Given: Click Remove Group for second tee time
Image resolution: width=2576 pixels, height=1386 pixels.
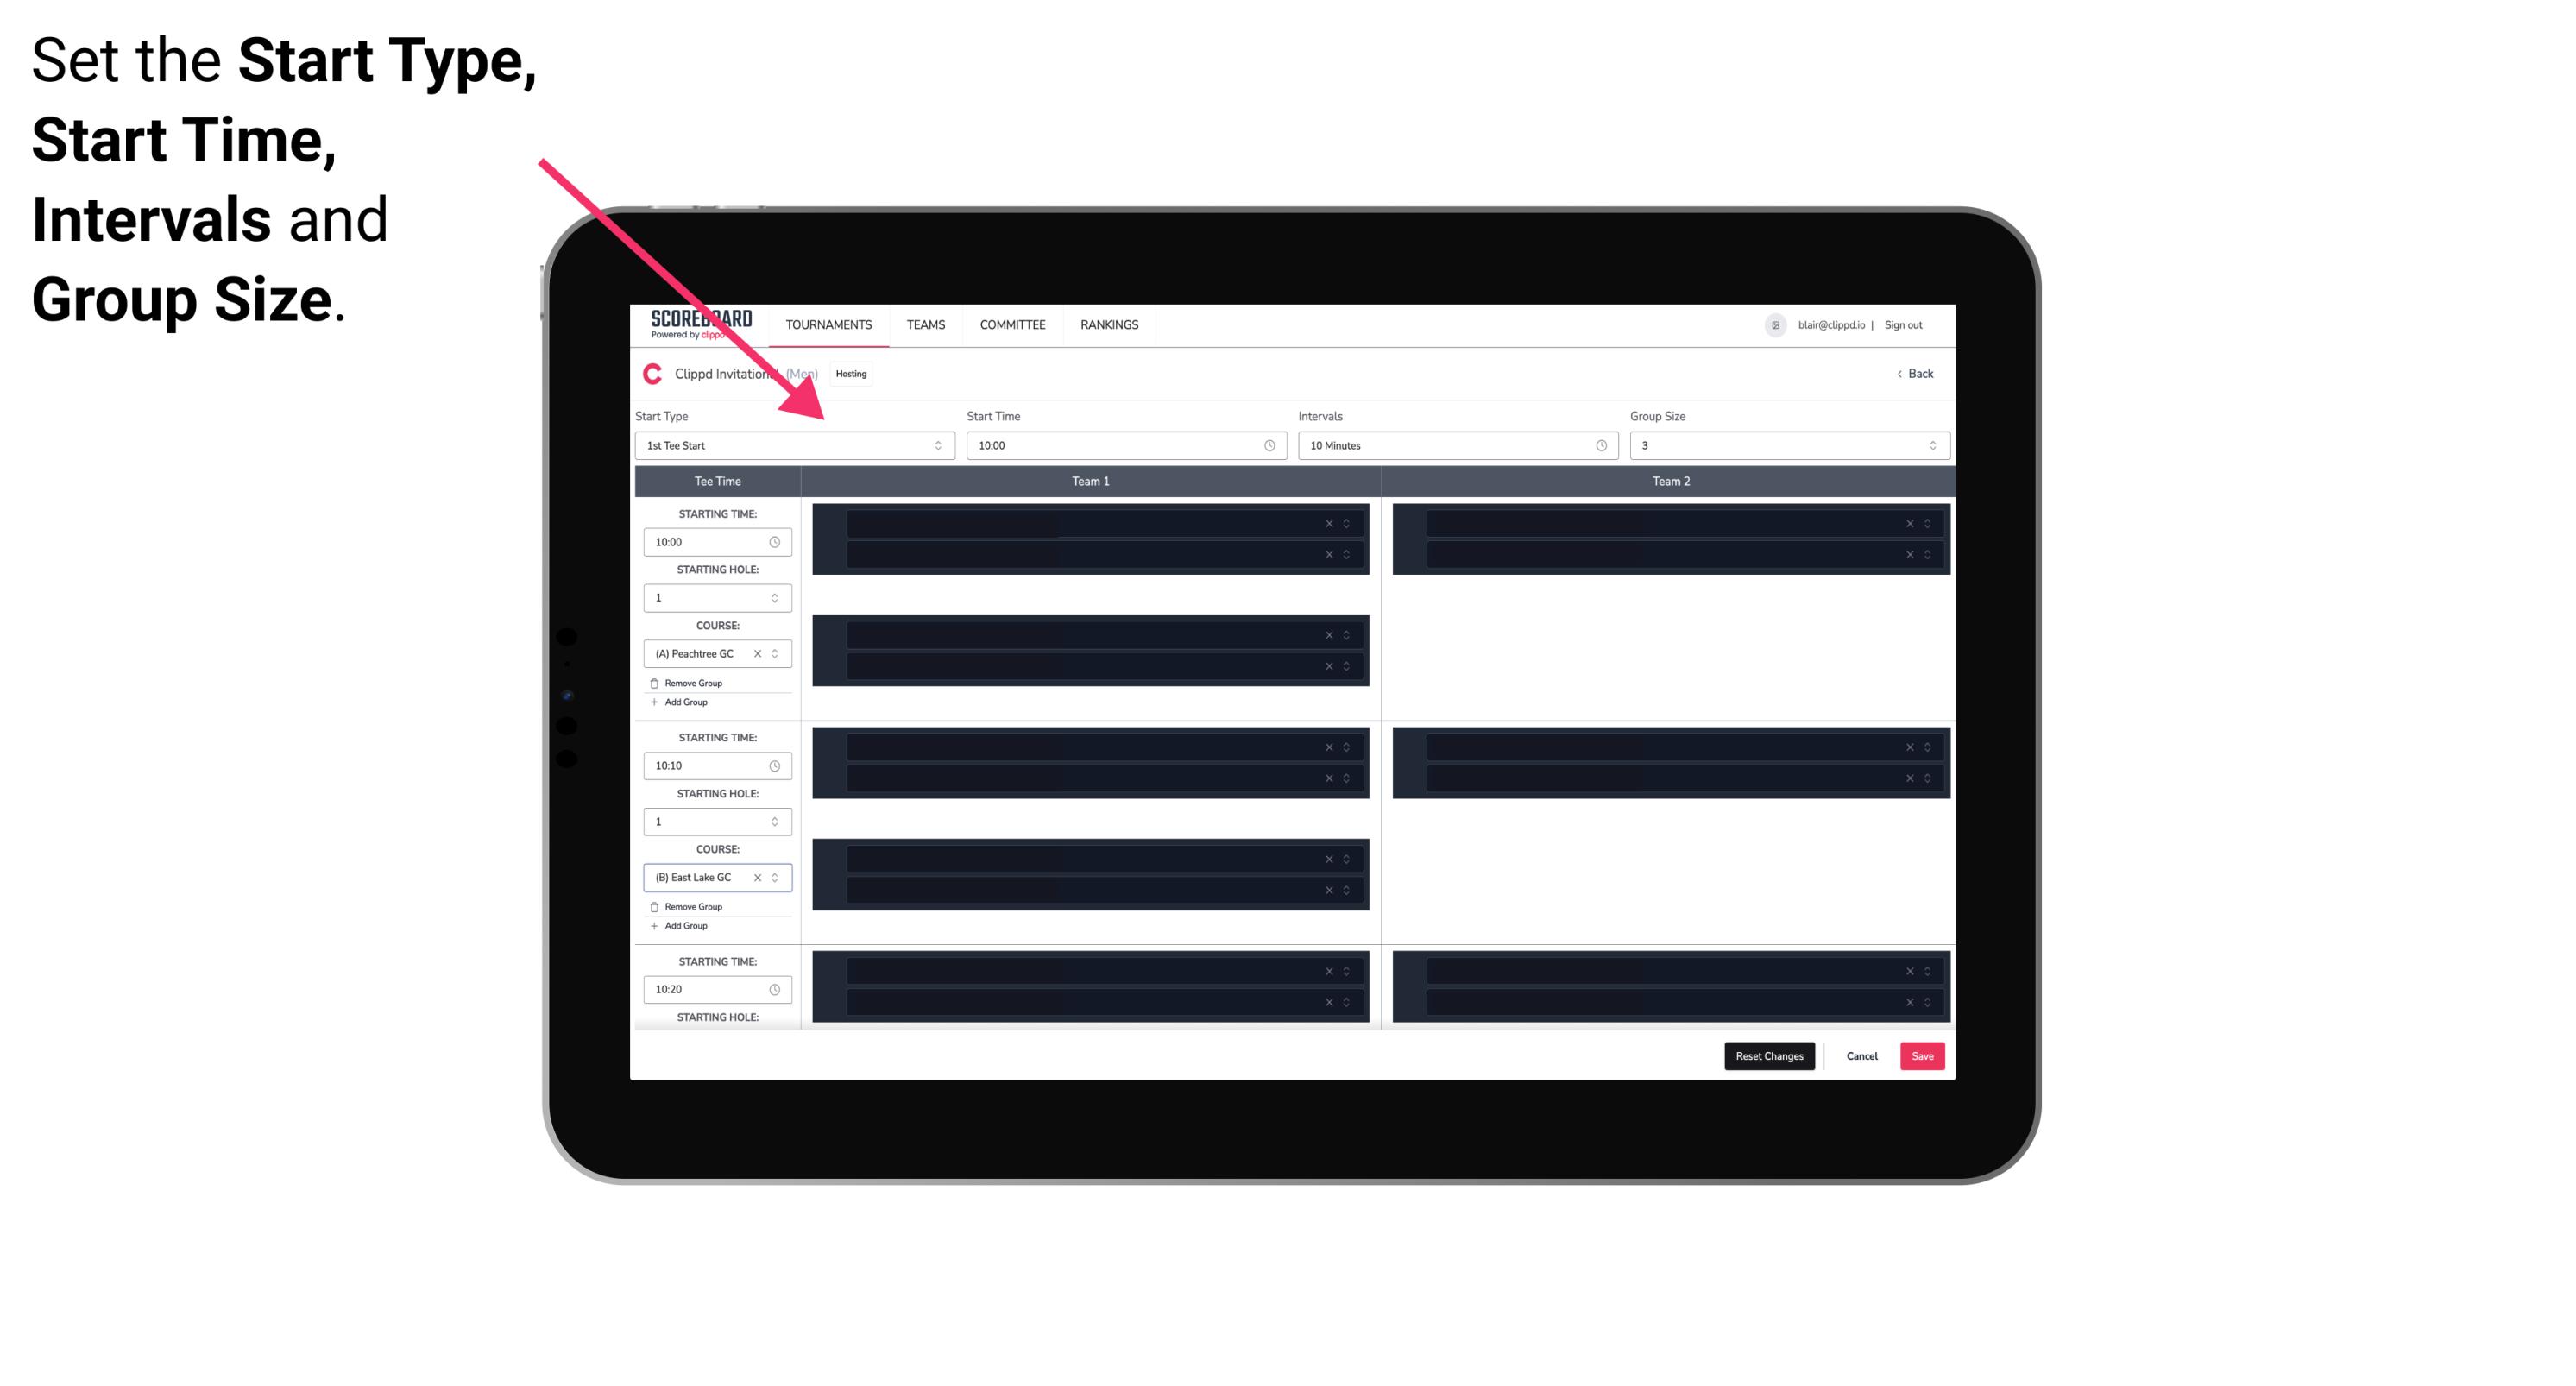Looking at the screenshot, I should (x=690, y=906).
